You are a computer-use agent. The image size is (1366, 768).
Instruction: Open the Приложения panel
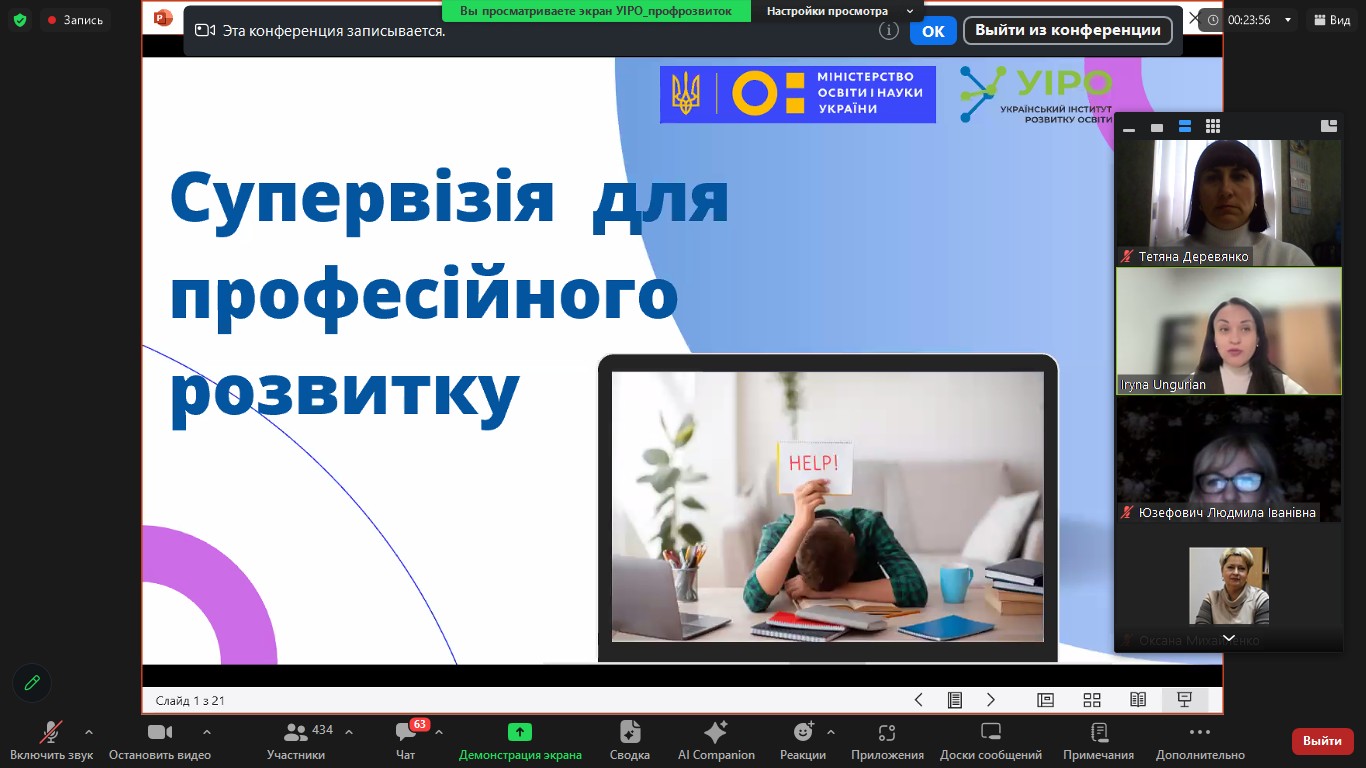(x=887, y=740)
